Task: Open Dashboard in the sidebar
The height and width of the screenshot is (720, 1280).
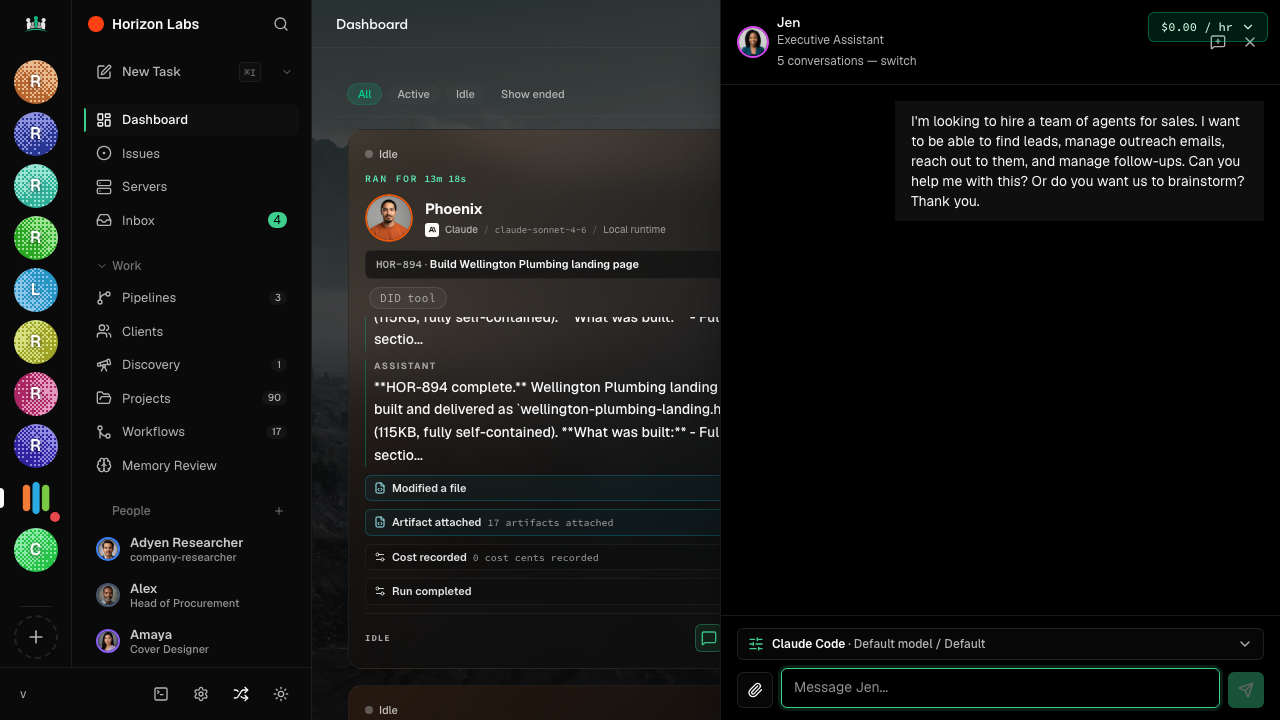Action: (191, 120)
